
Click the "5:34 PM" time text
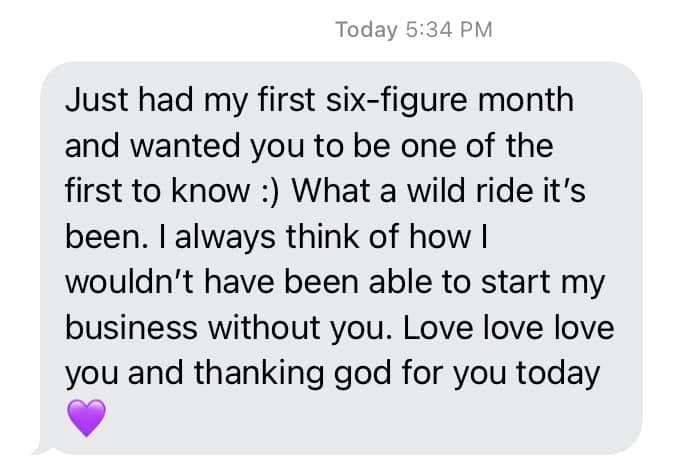click(449, 30)
